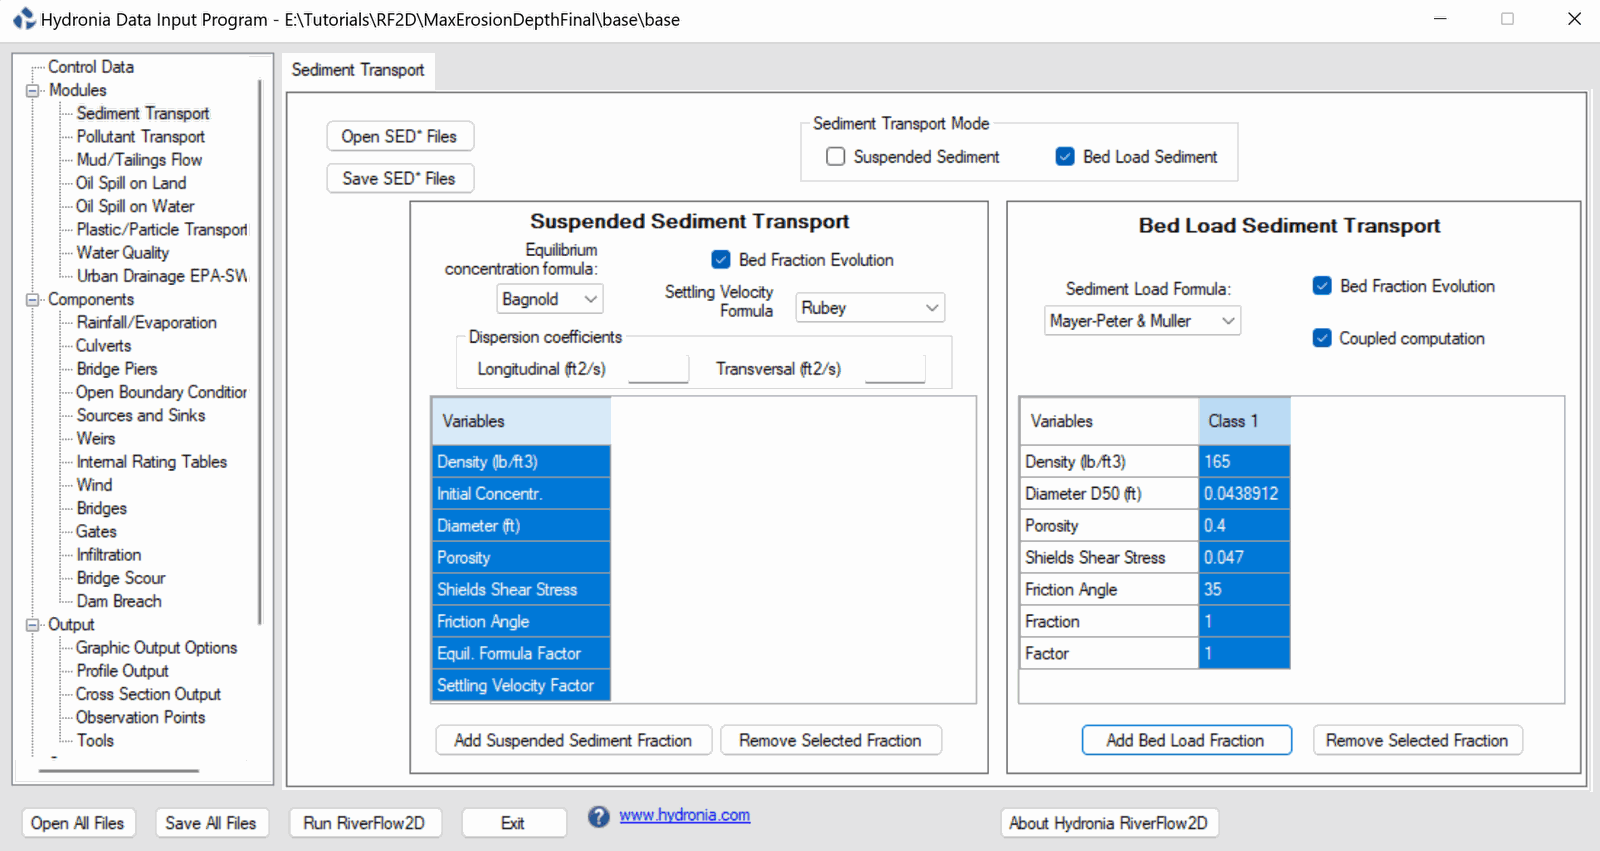Select the Diameter D50 value cell for Class 1
This screenshot has width=1600, height=851.
pos(1243,494)
